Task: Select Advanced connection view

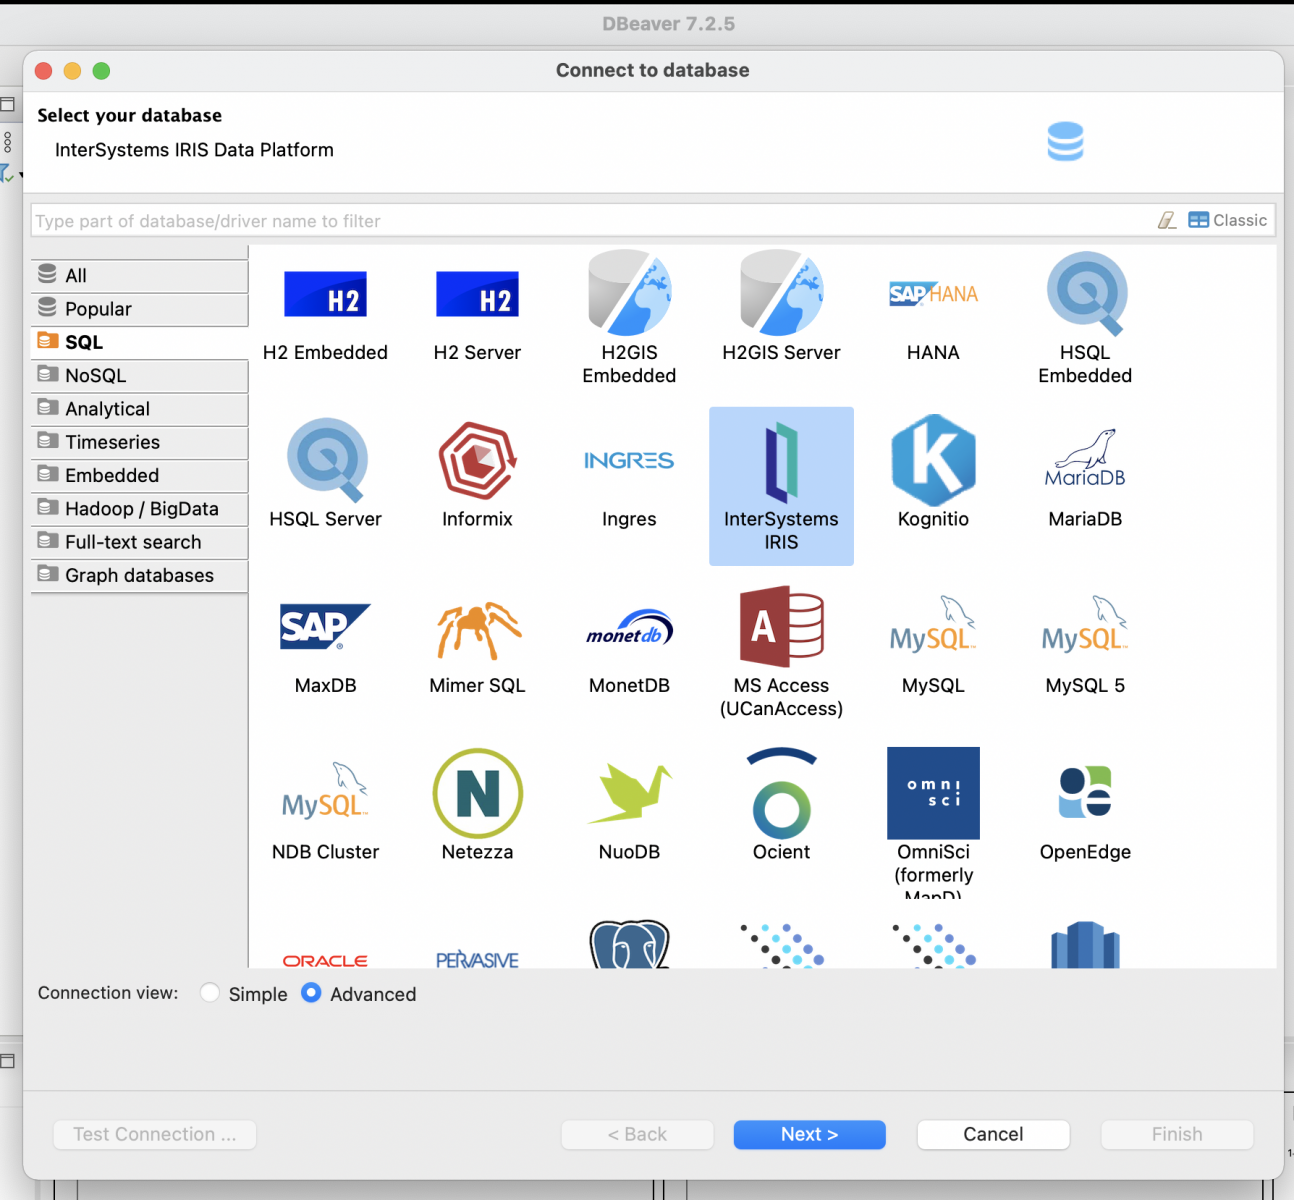Action: [311, 993]
